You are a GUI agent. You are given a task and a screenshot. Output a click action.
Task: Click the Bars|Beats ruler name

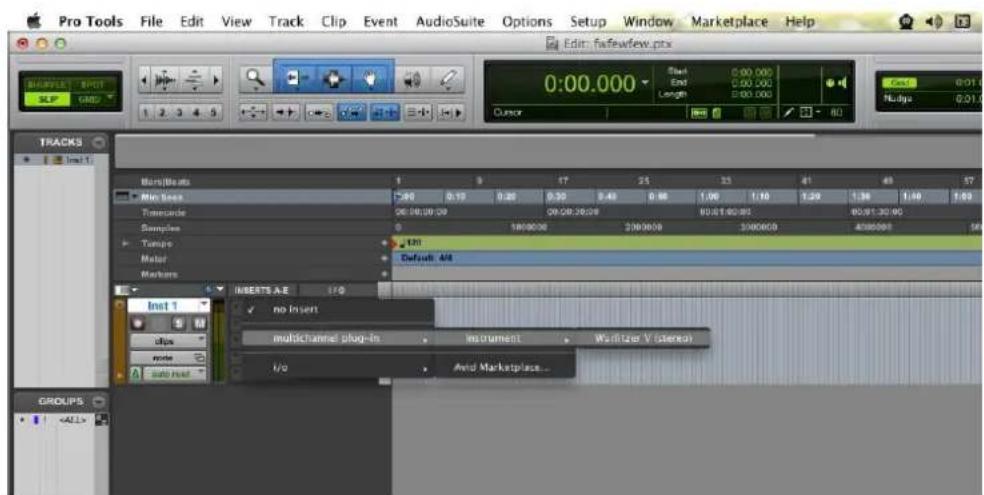point(164,182)
